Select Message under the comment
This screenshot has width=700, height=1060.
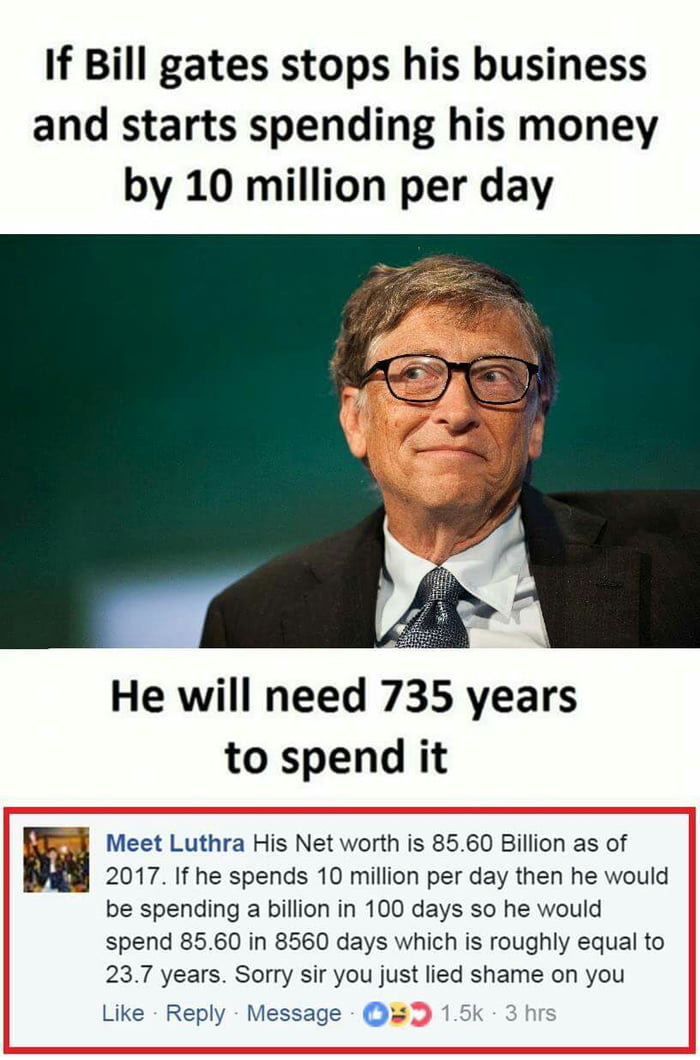pos(294,1013)
